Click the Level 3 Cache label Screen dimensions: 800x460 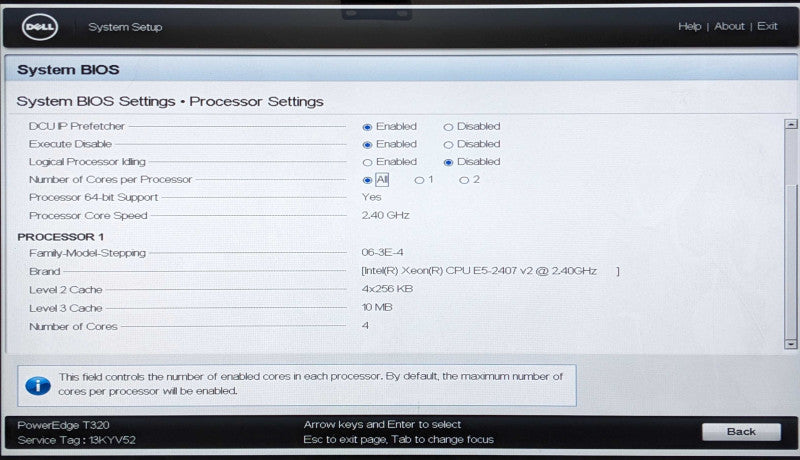coord(65,308)
